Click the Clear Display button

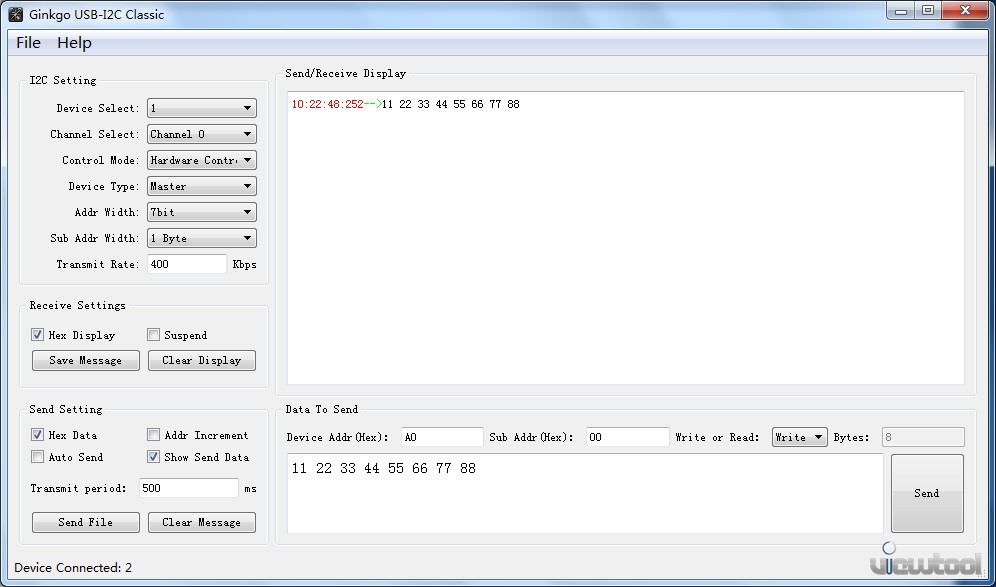202,360
